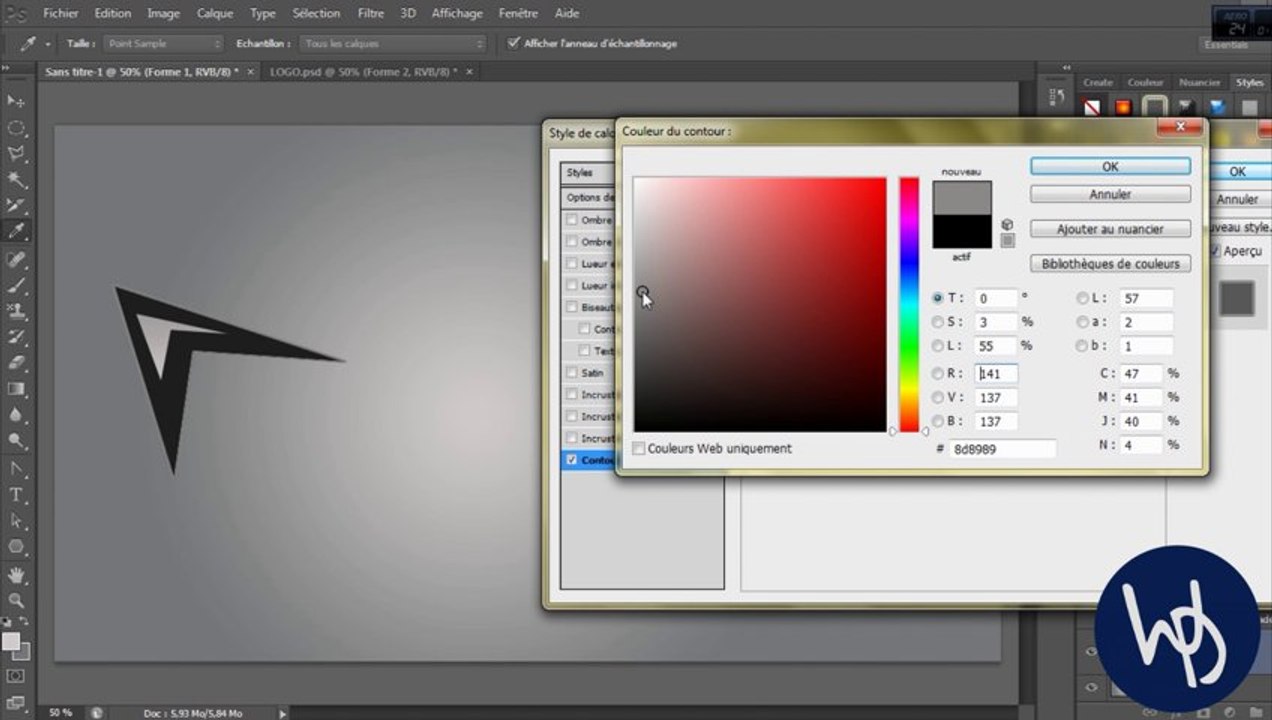
Task: Select the Type tool
Action: pyautogui.click(x=17, y=495)
